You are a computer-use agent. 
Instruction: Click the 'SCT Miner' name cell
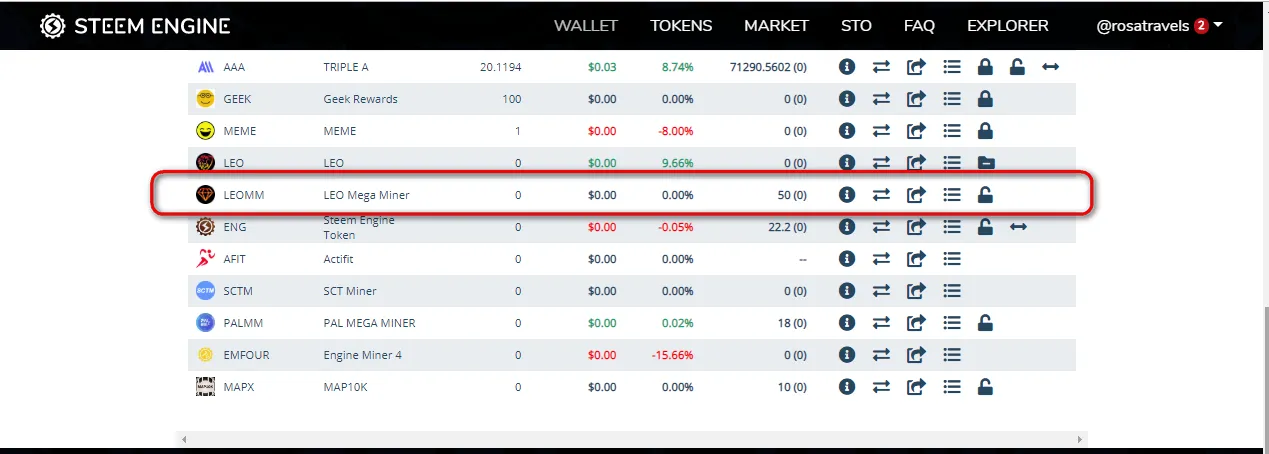click(x=350, y=291)
